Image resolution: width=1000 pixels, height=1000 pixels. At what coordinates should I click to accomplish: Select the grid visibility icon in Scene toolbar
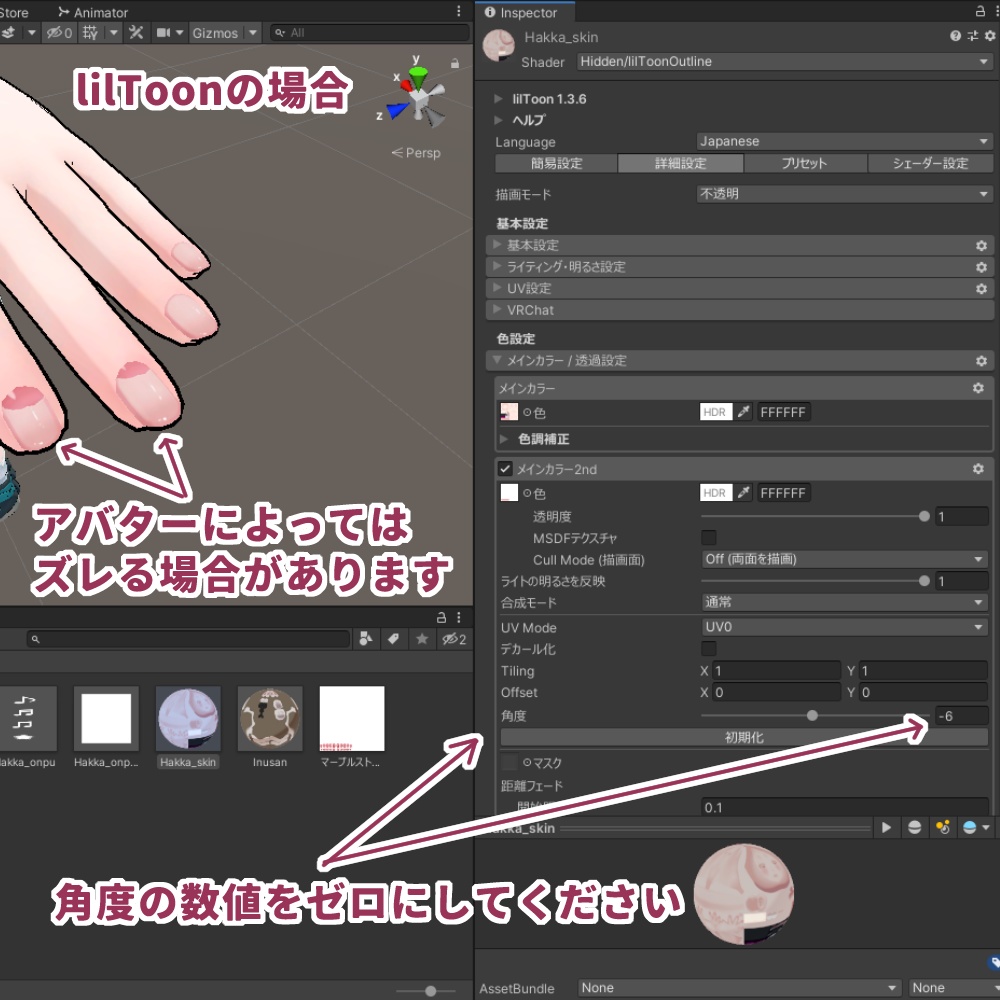92,32
